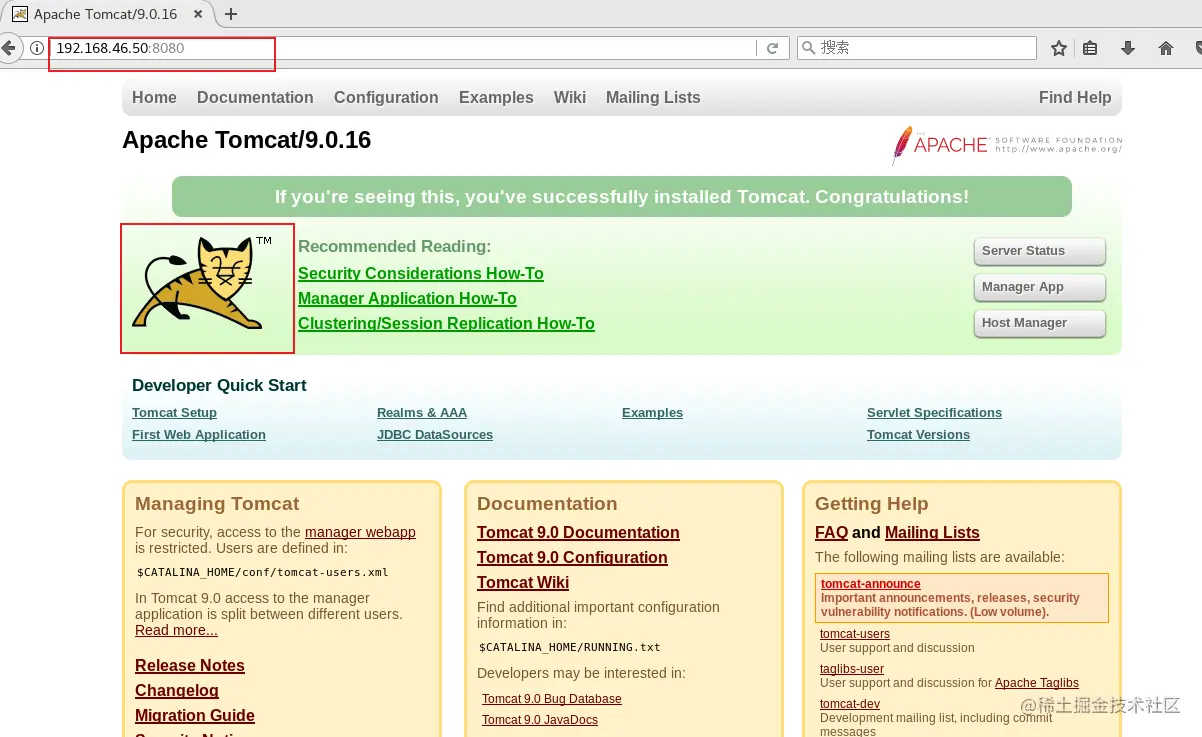Open the tomcat-announce mailing list link
The height and width of the screenshot is (737, 1202).
pyautogui.click(x=869, y=583)
